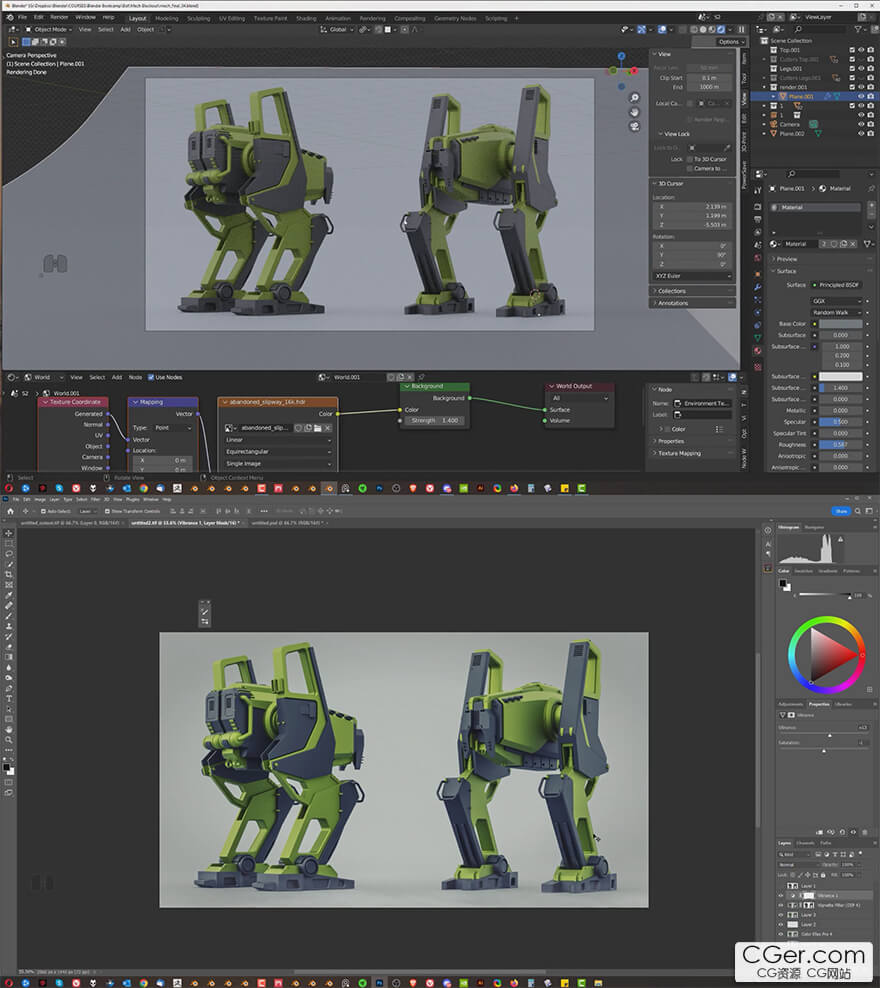Screen dimensions: 880x988
Task: Open the Tool properties tab icon
Action: click(758, 190)
